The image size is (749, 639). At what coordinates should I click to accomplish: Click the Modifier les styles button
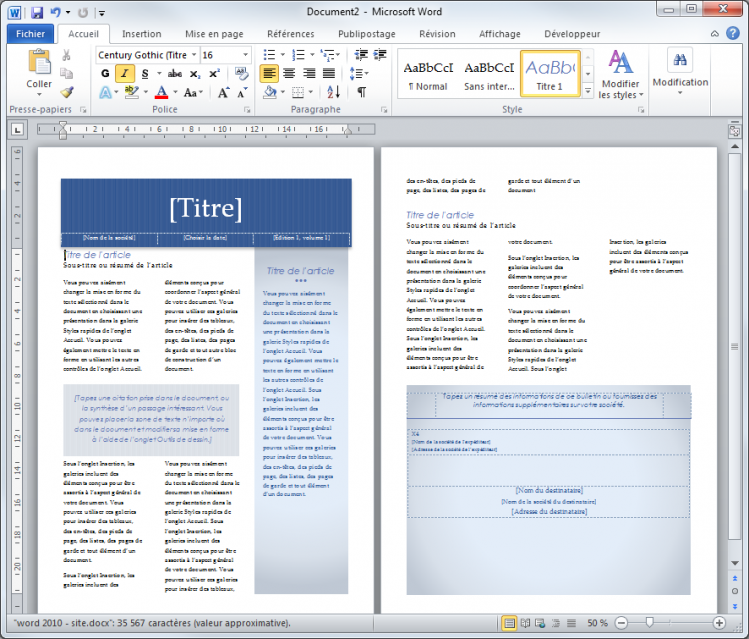point(620,75)
